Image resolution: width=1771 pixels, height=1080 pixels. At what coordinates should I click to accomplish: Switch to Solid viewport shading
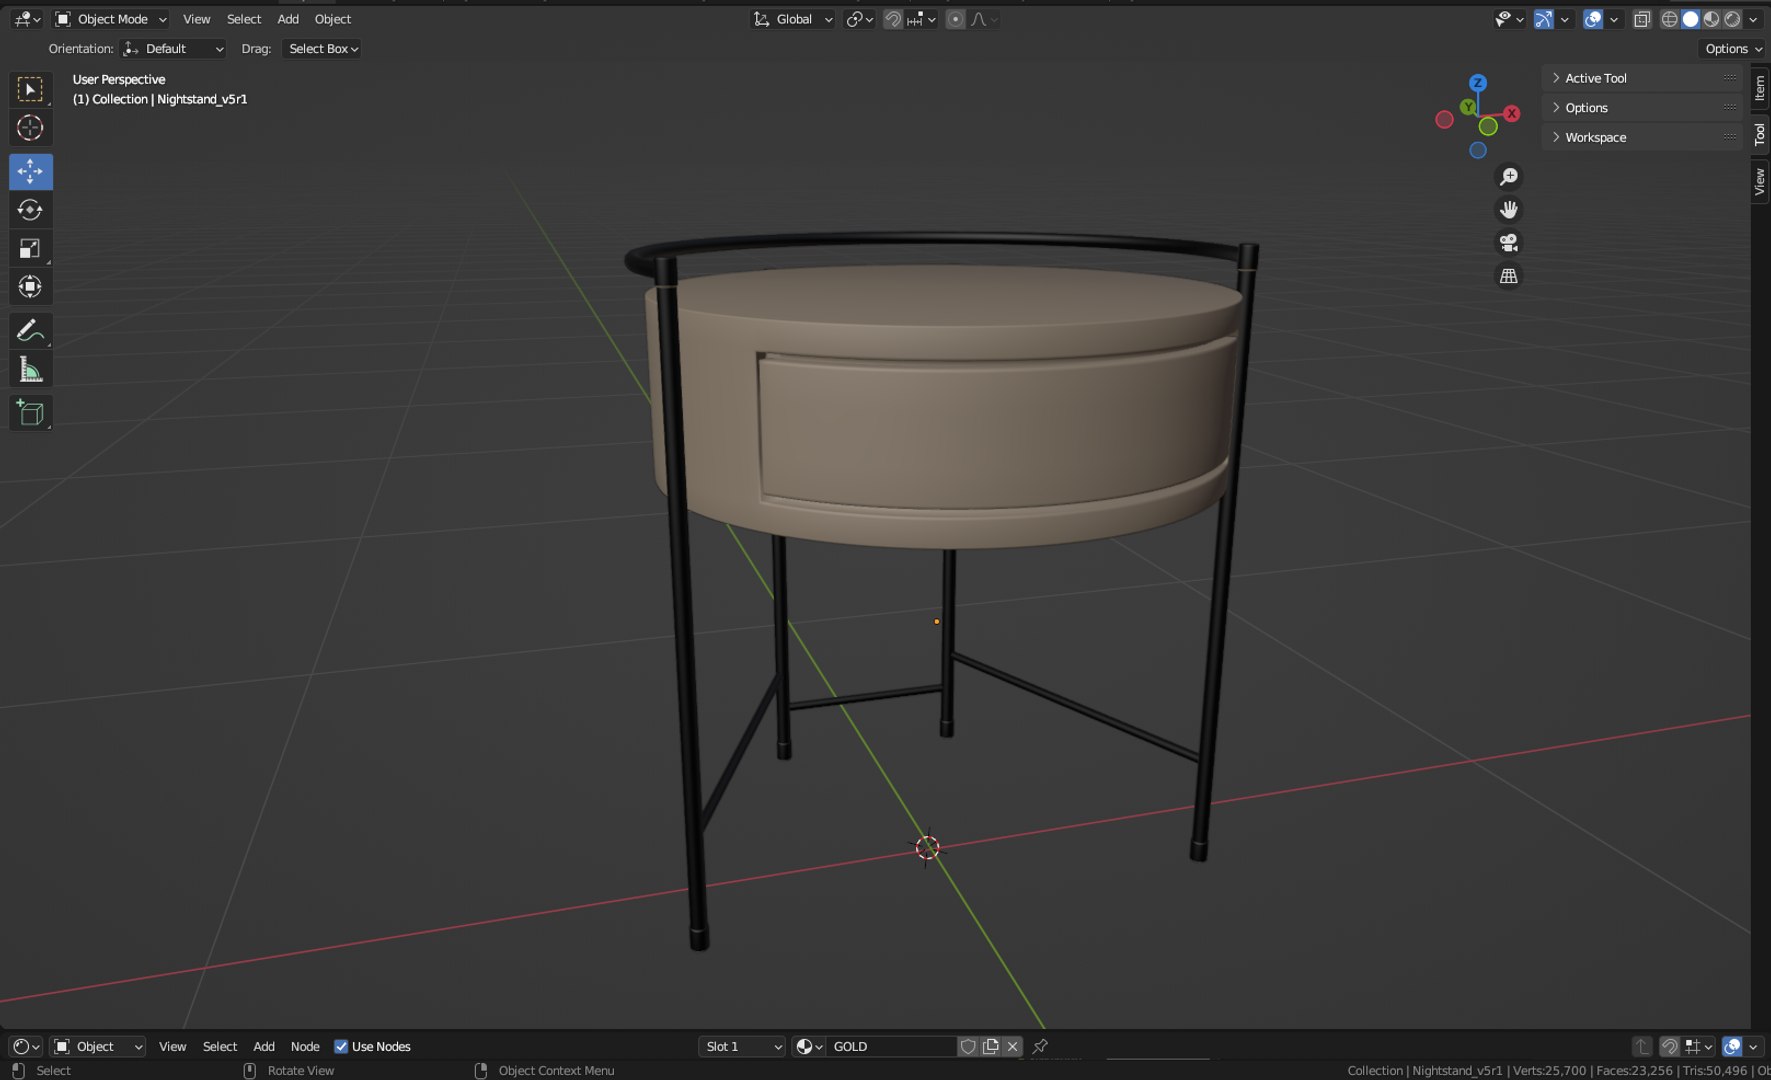(1691, 19)
